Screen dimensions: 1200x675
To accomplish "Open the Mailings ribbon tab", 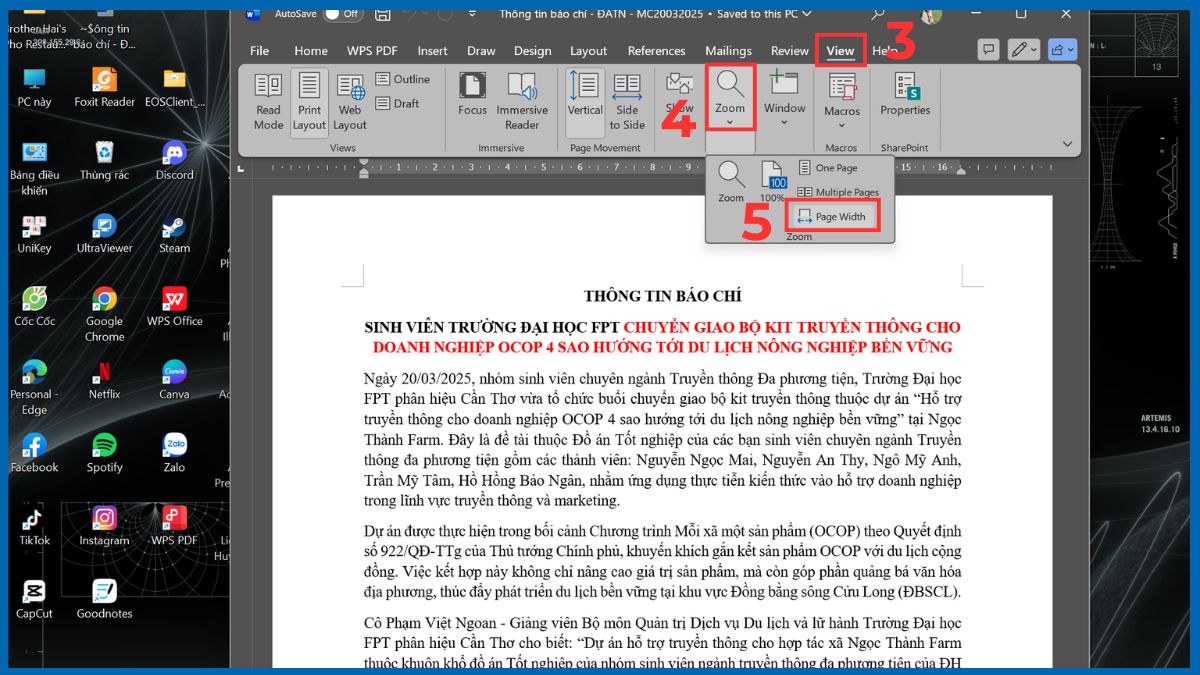I will tap(728, 50).
